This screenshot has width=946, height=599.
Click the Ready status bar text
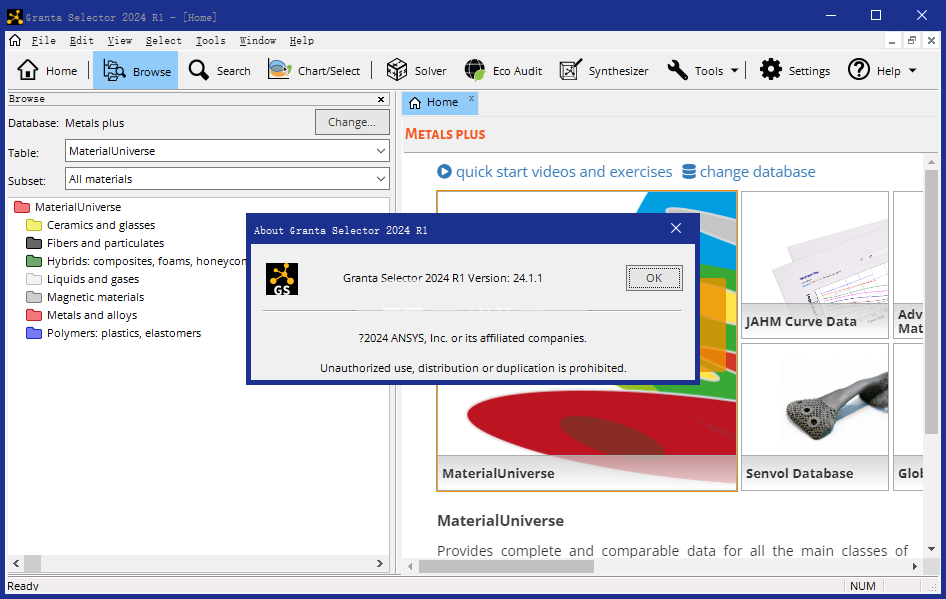(23, 586)
